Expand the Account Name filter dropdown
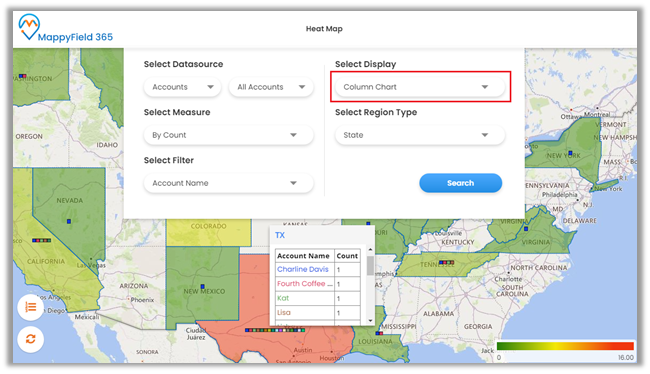 [228, 183]
